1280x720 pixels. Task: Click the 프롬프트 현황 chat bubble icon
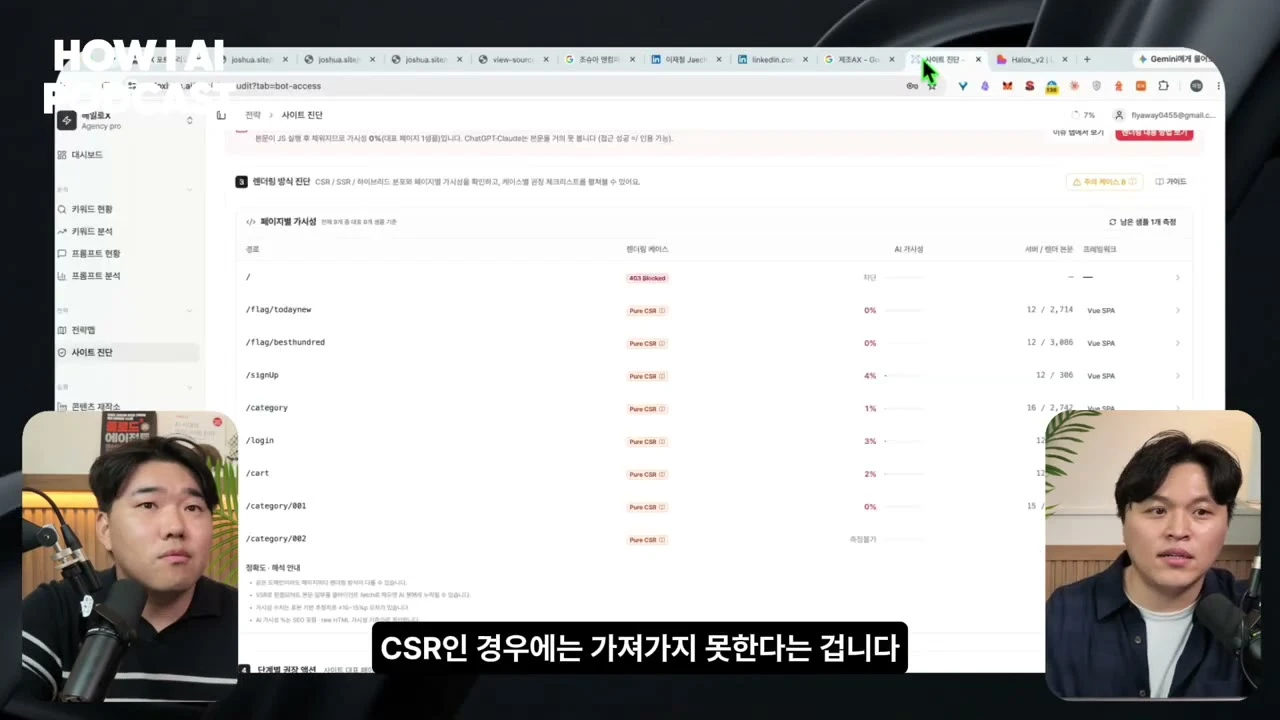62,254
